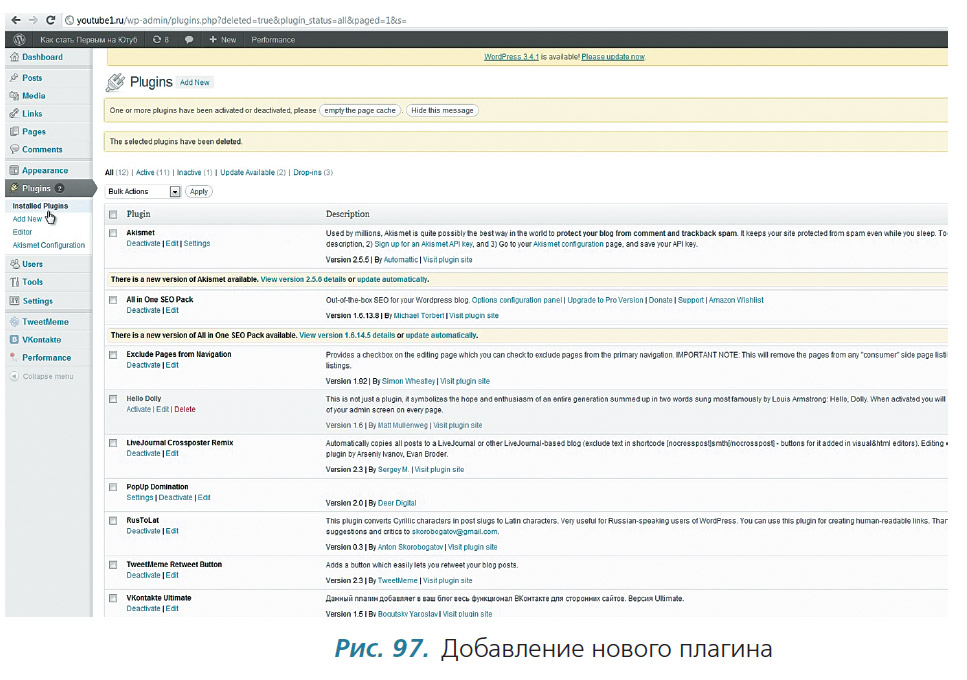The width and height of the screenshot is (967, 680).
Task: Click the Apply bulk action button
Action: [x=199, y=192]
